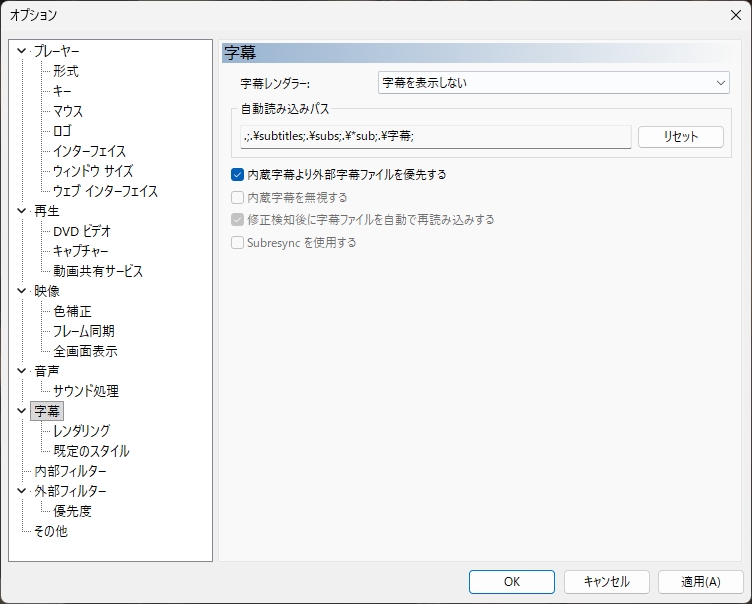This screenshot has height=604, width=752.
Task: Go to ウェブ インターフェイス settings
Action: [105, 191]
